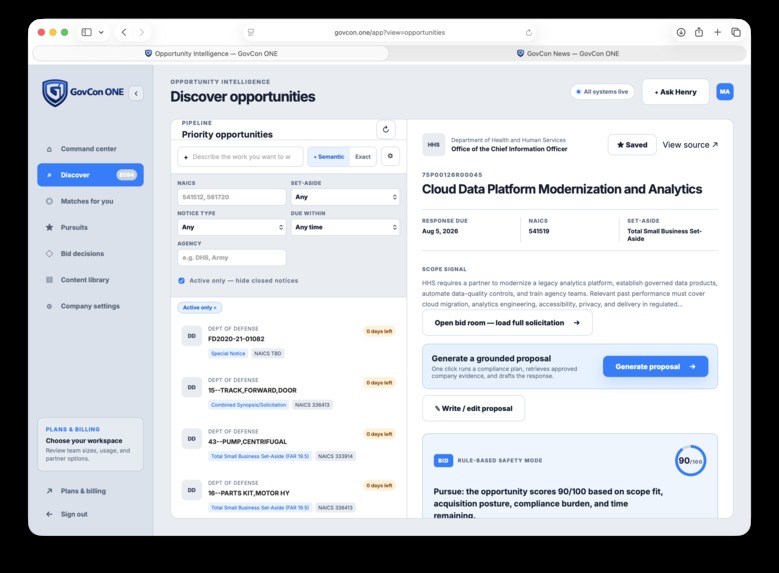The width and height of the screenshot is (779, 573).
Task: Click the HHS agency badge
Action: point(434,145)
